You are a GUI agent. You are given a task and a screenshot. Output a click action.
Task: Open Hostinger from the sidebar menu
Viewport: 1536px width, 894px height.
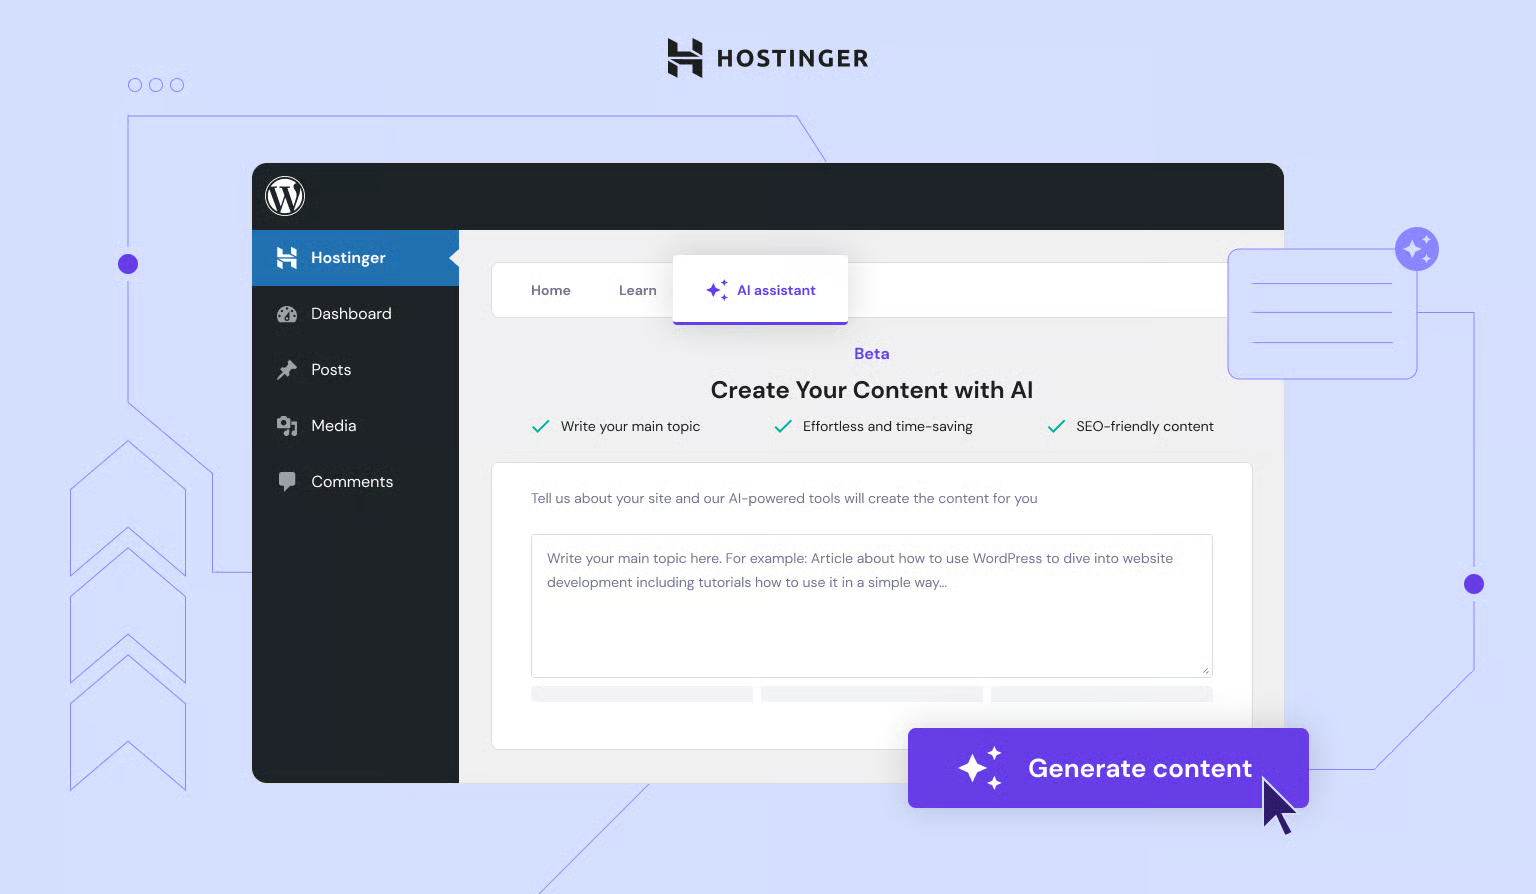[347, 257]
